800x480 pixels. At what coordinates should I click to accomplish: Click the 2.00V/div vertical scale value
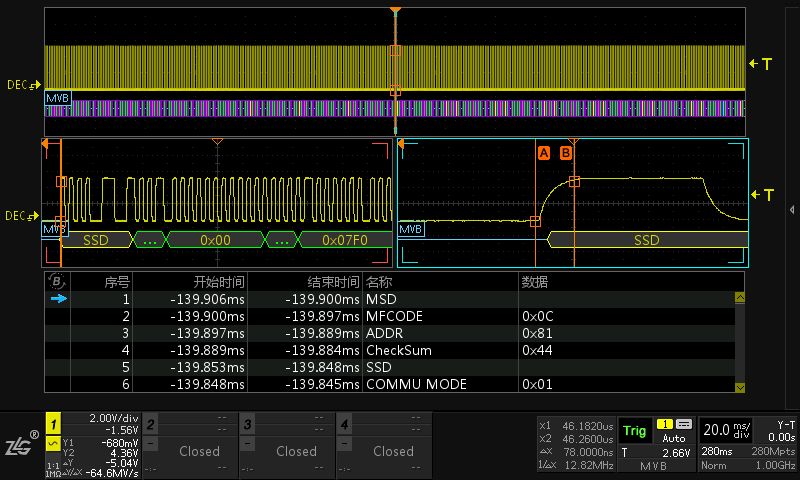pyautogui.click(x=114, y=418)
